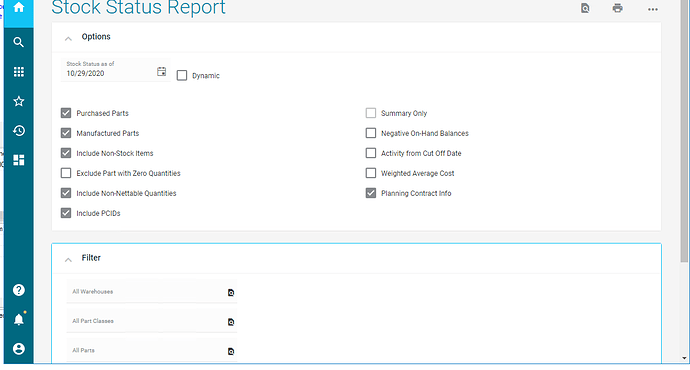This screenshot has width=690, height=370.
Task: Open the recent history clock icon
Action: click(x=18, y=131)
